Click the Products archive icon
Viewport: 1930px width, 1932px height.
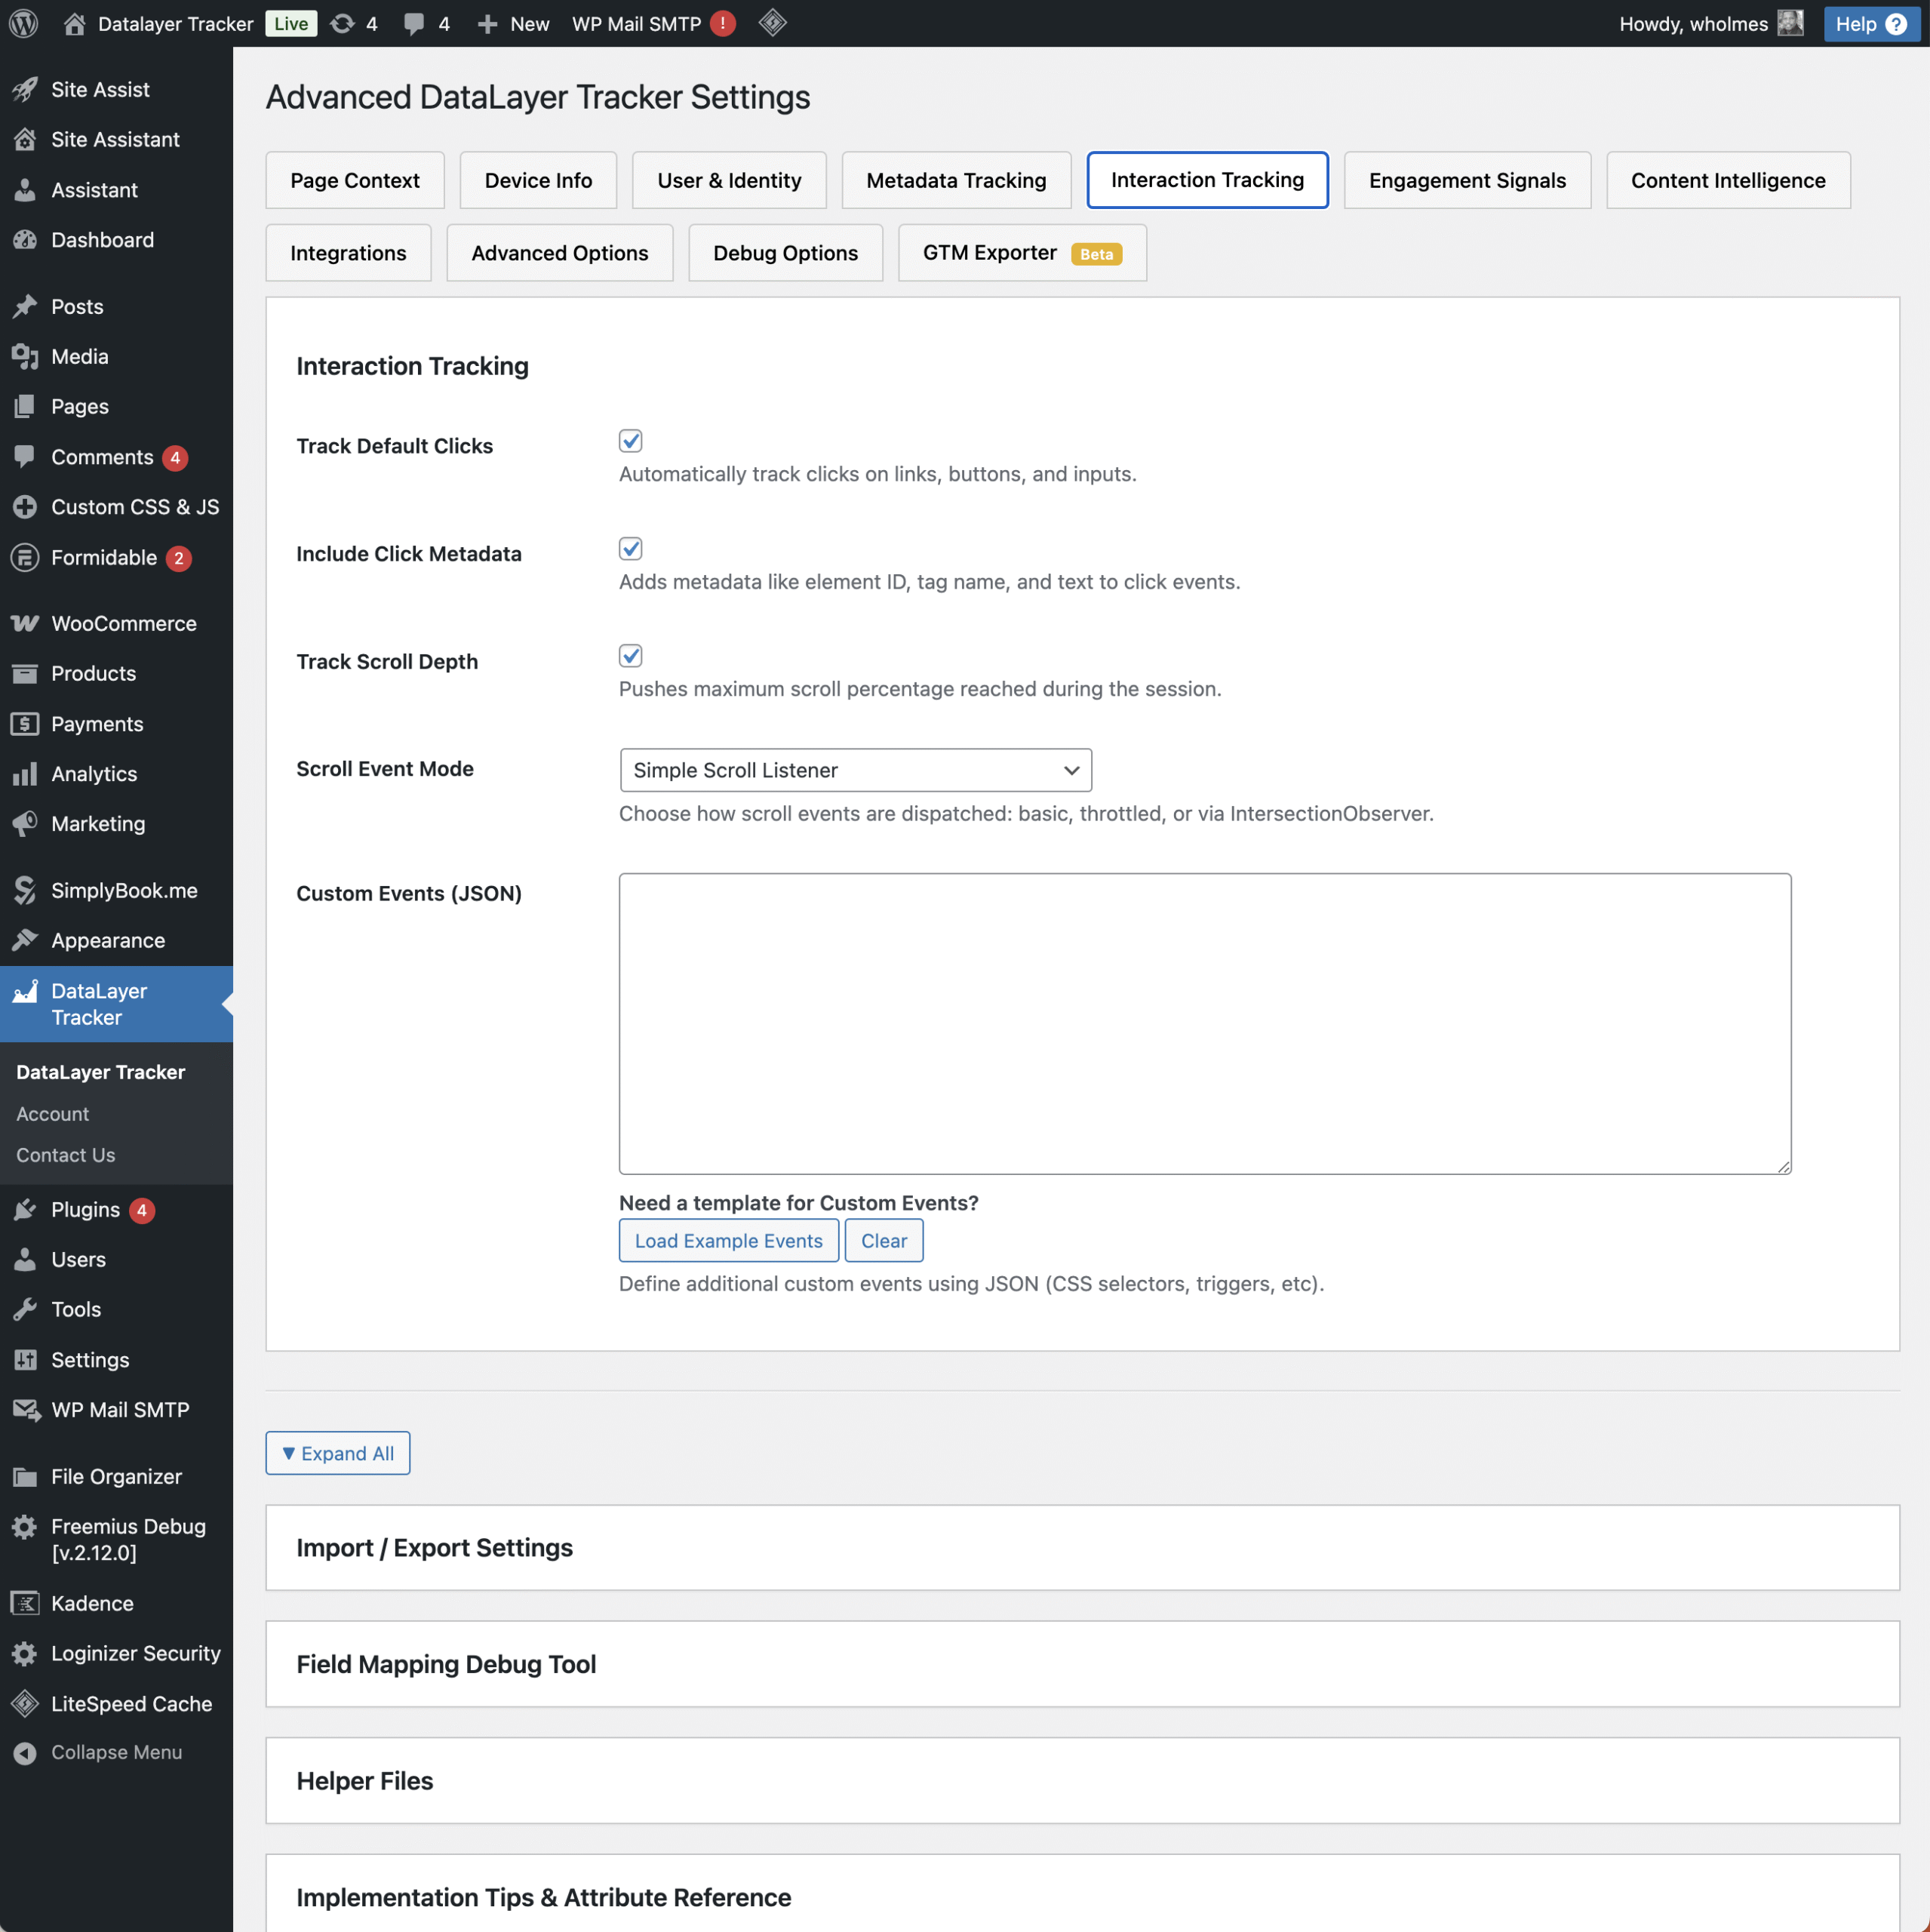(x=25, y=673)
